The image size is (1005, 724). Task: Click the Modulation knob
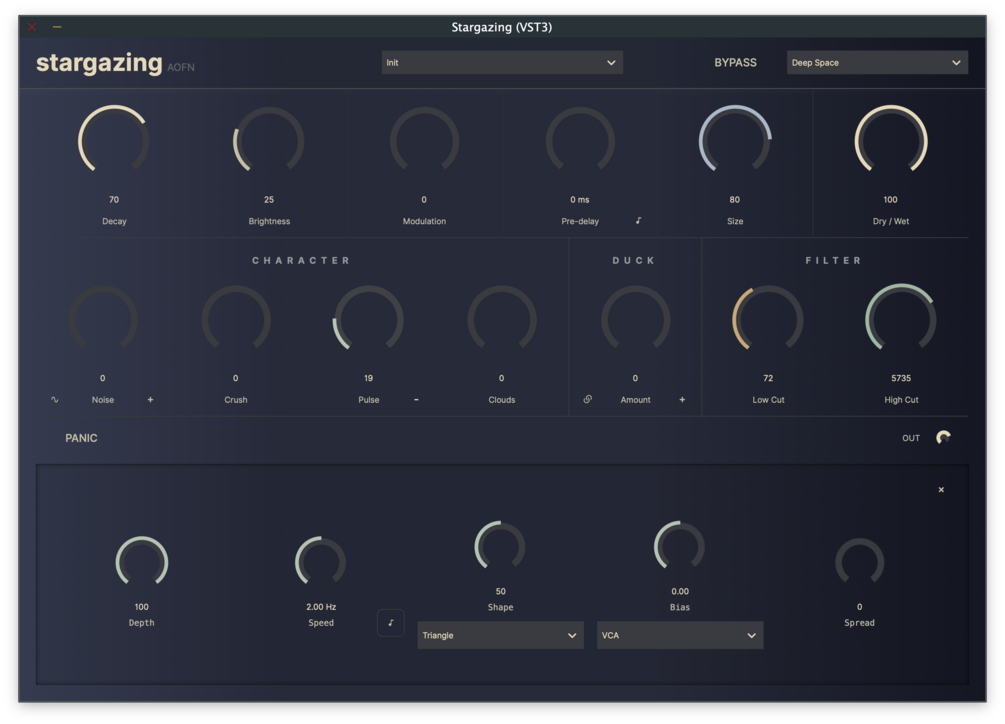(x=424, y=140)
